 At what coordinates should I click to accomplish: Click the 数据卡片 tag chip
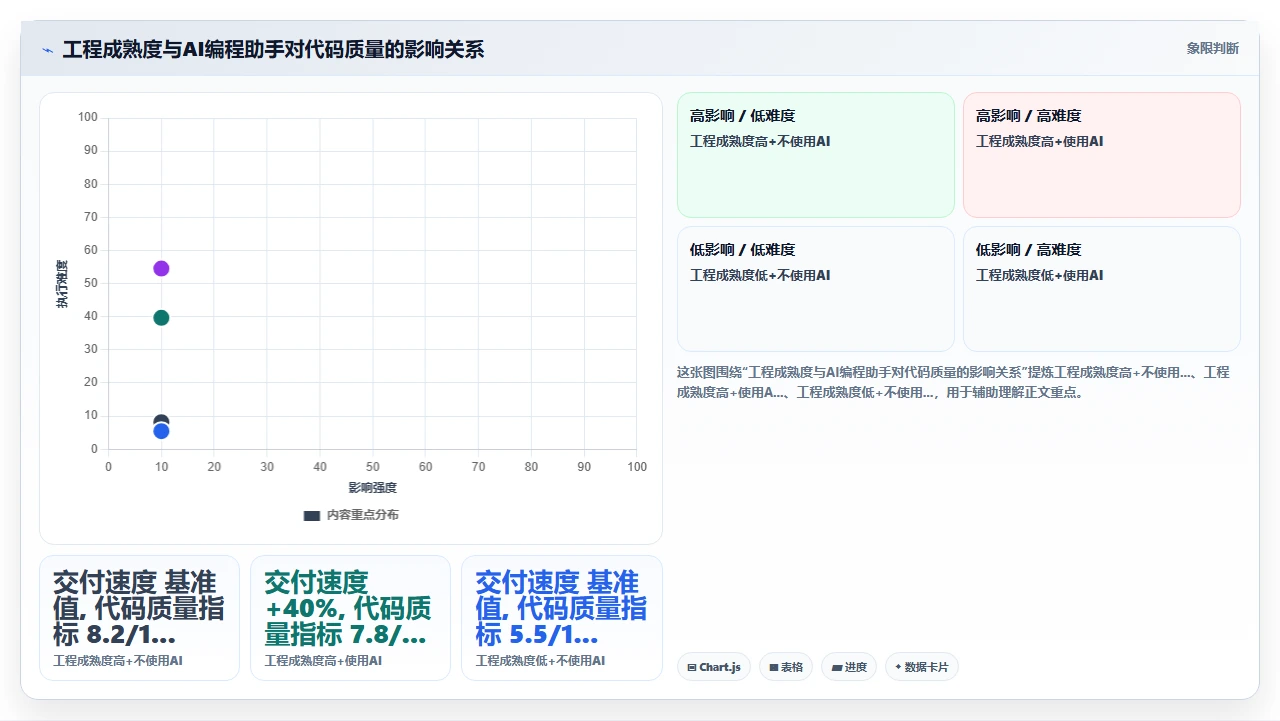tap(922, 667)
